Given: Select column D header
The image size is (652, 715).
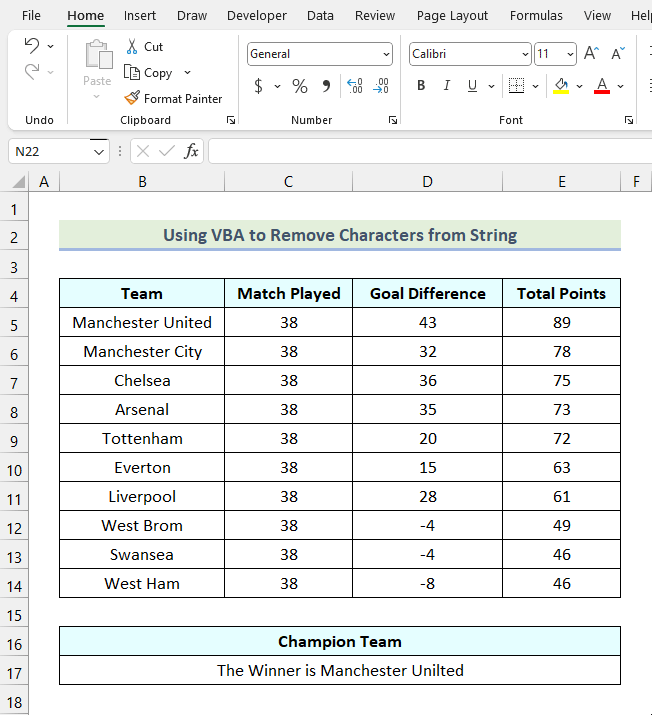Looking at the screenshot, I should click(427, 182).
